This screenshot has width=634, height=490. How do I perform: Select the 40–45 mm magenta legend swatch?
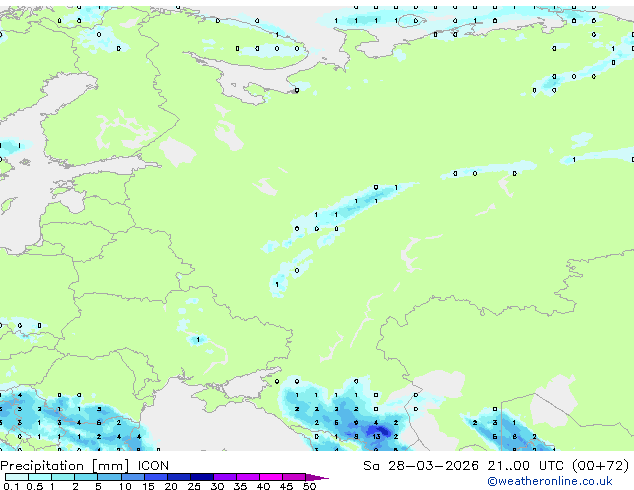tap(271, 477)
